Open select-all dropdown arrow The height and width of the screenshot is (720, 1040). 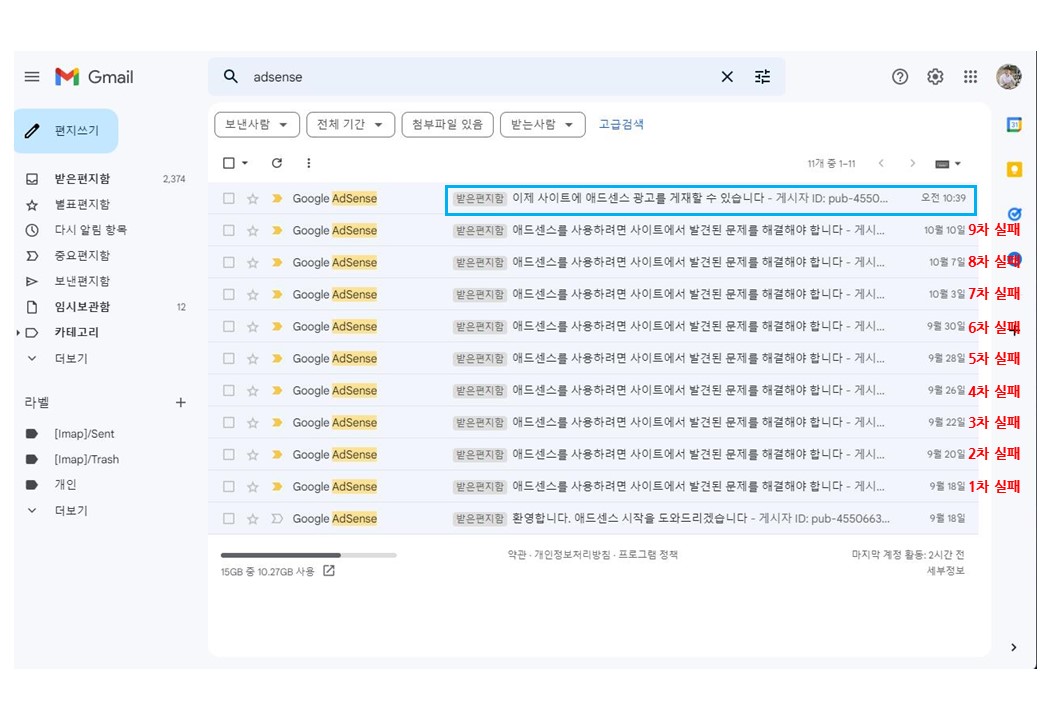[245, 163]
